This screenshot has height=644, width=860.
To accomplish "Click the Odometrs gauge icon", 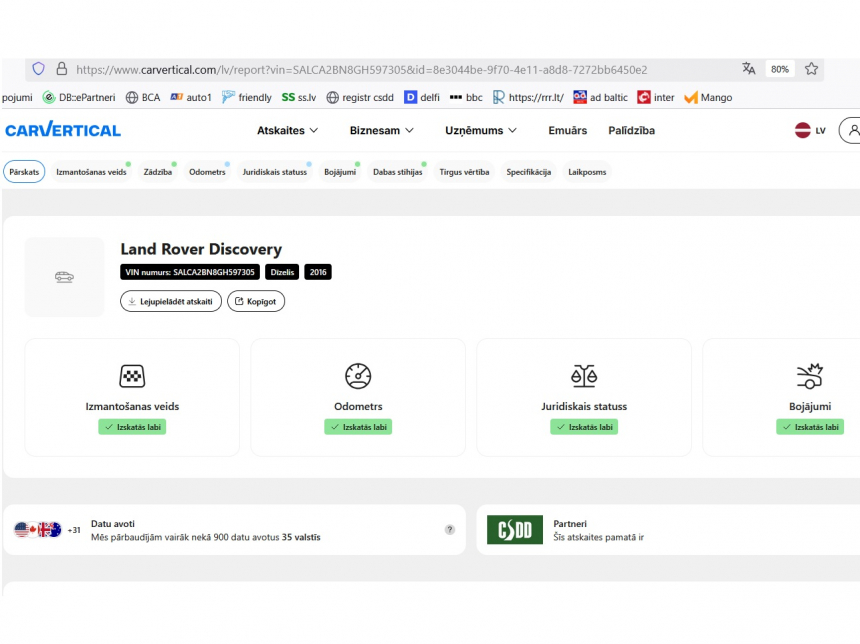I will pyautogui.click(x=358, y=376).
